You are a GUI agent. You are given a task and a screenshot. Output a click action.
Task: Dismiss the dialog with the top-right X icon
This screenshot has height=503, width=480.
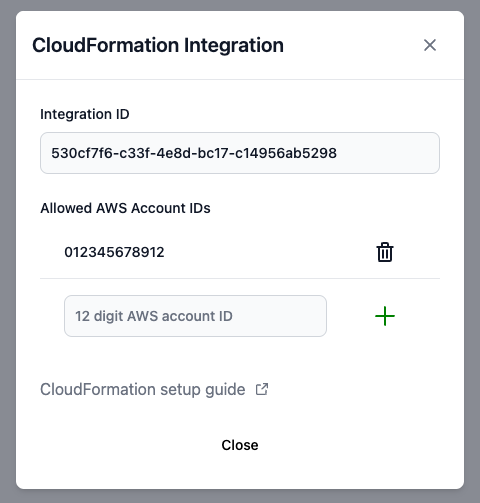430,45
